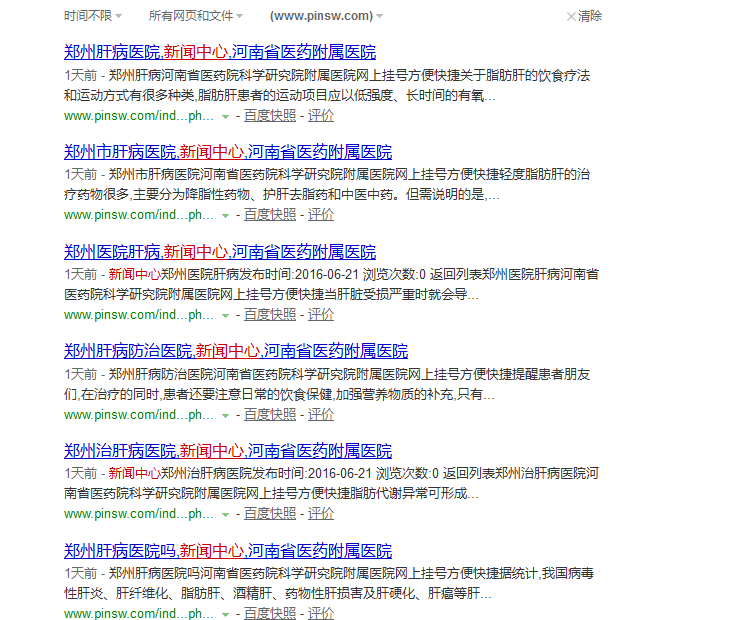Open result titled 郑州肝病医院吗,新闻中心
The height and width of the screenshot is (620, 753).
tap(228, 551)
